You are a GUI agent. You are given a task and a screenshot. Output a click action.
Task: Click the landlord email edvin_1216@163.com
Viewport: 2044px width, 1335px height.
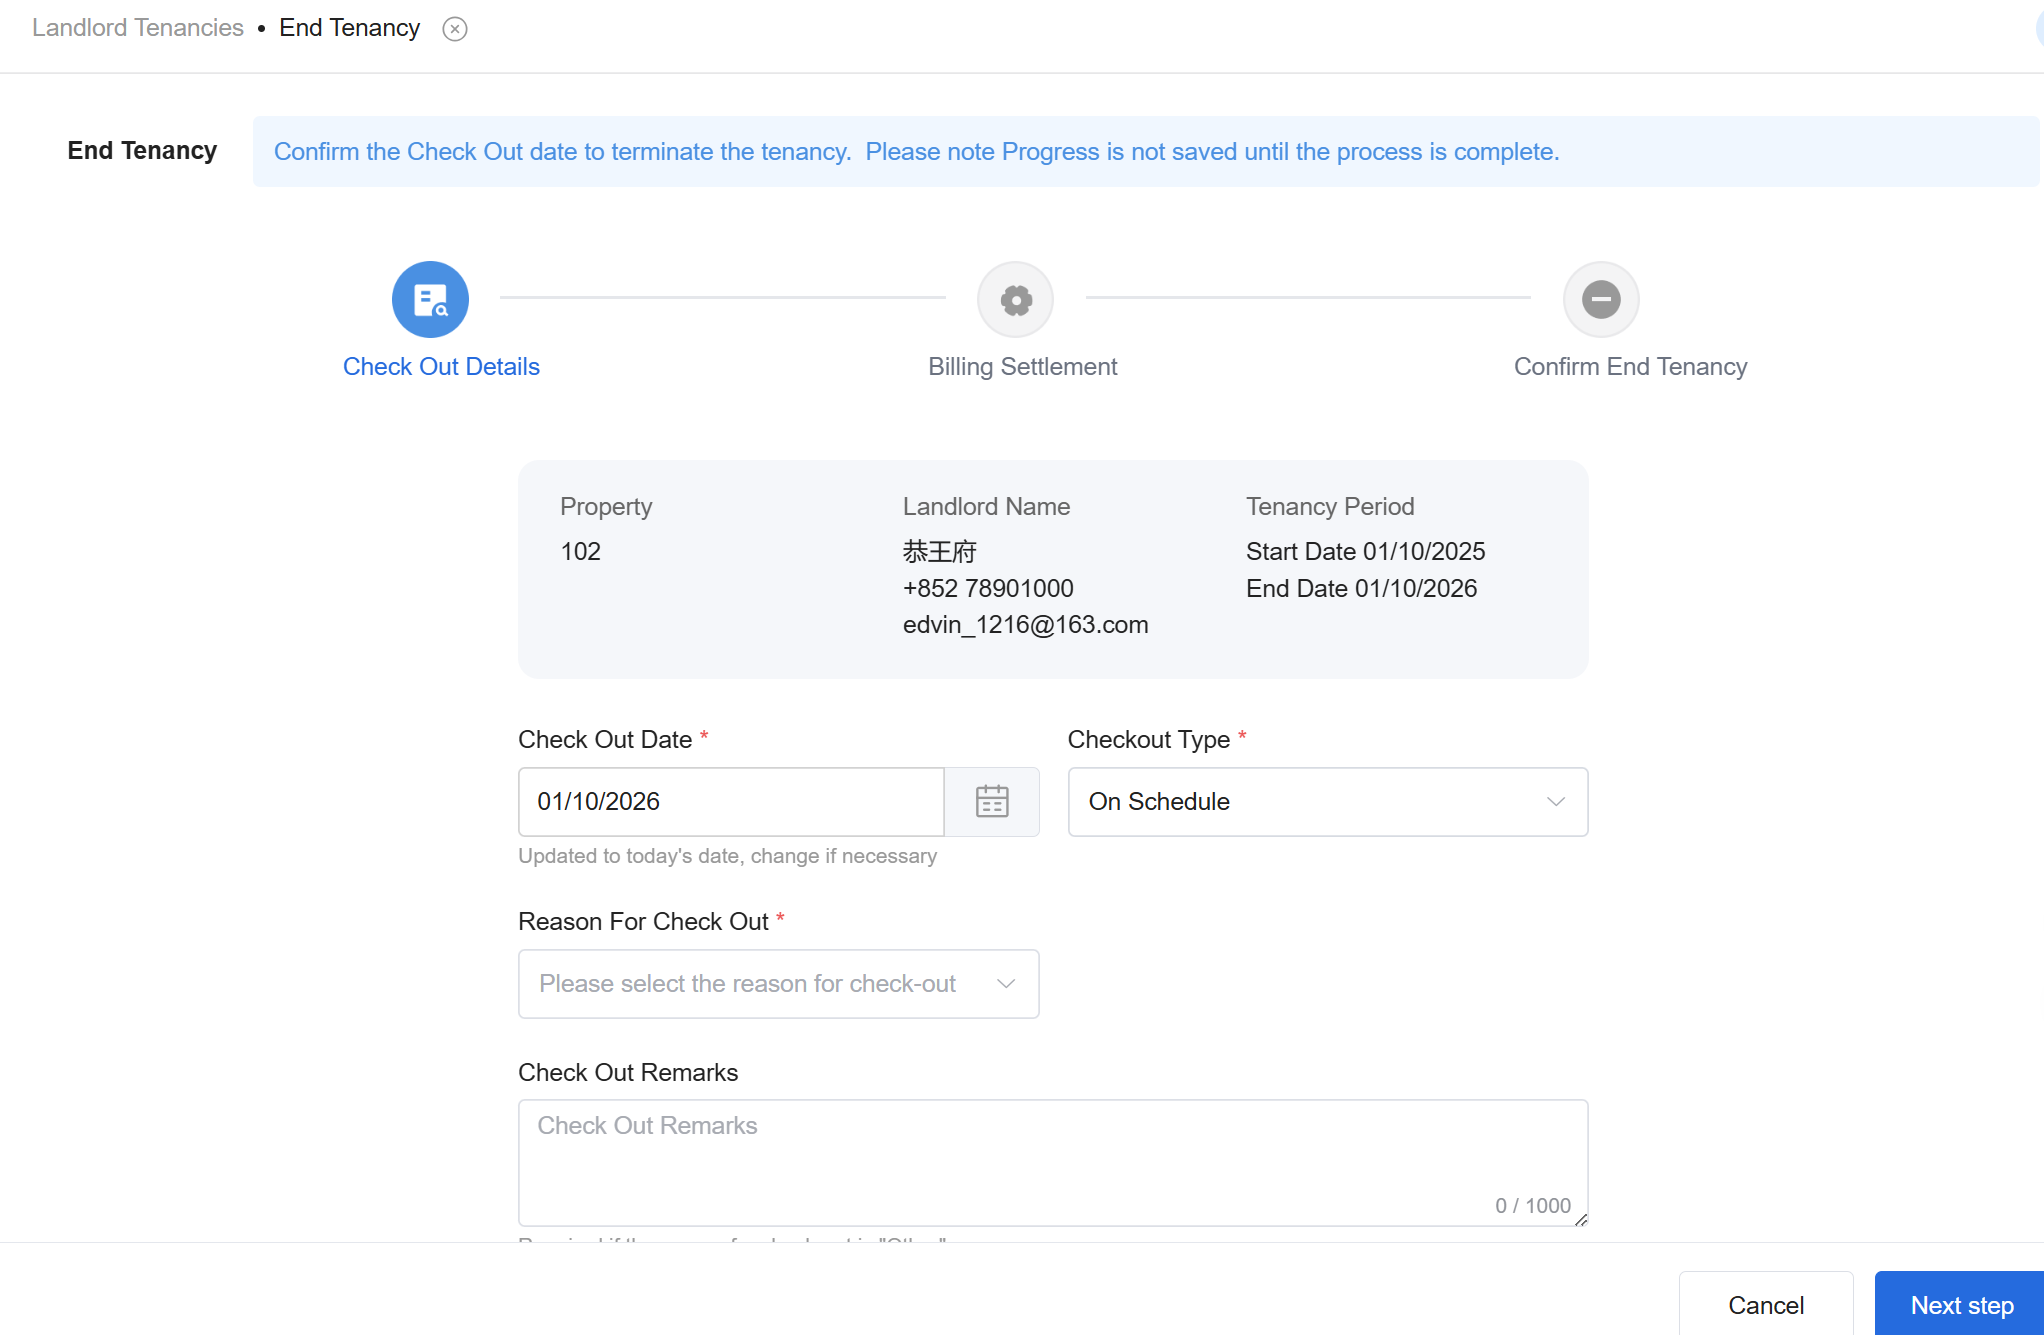1025,625
